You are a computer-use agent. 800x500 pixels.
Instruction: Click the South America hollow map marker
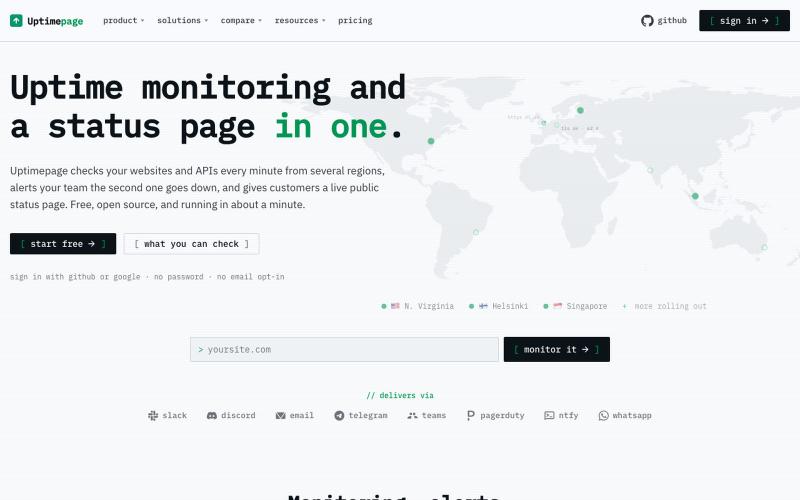click(x=476, y=232)
